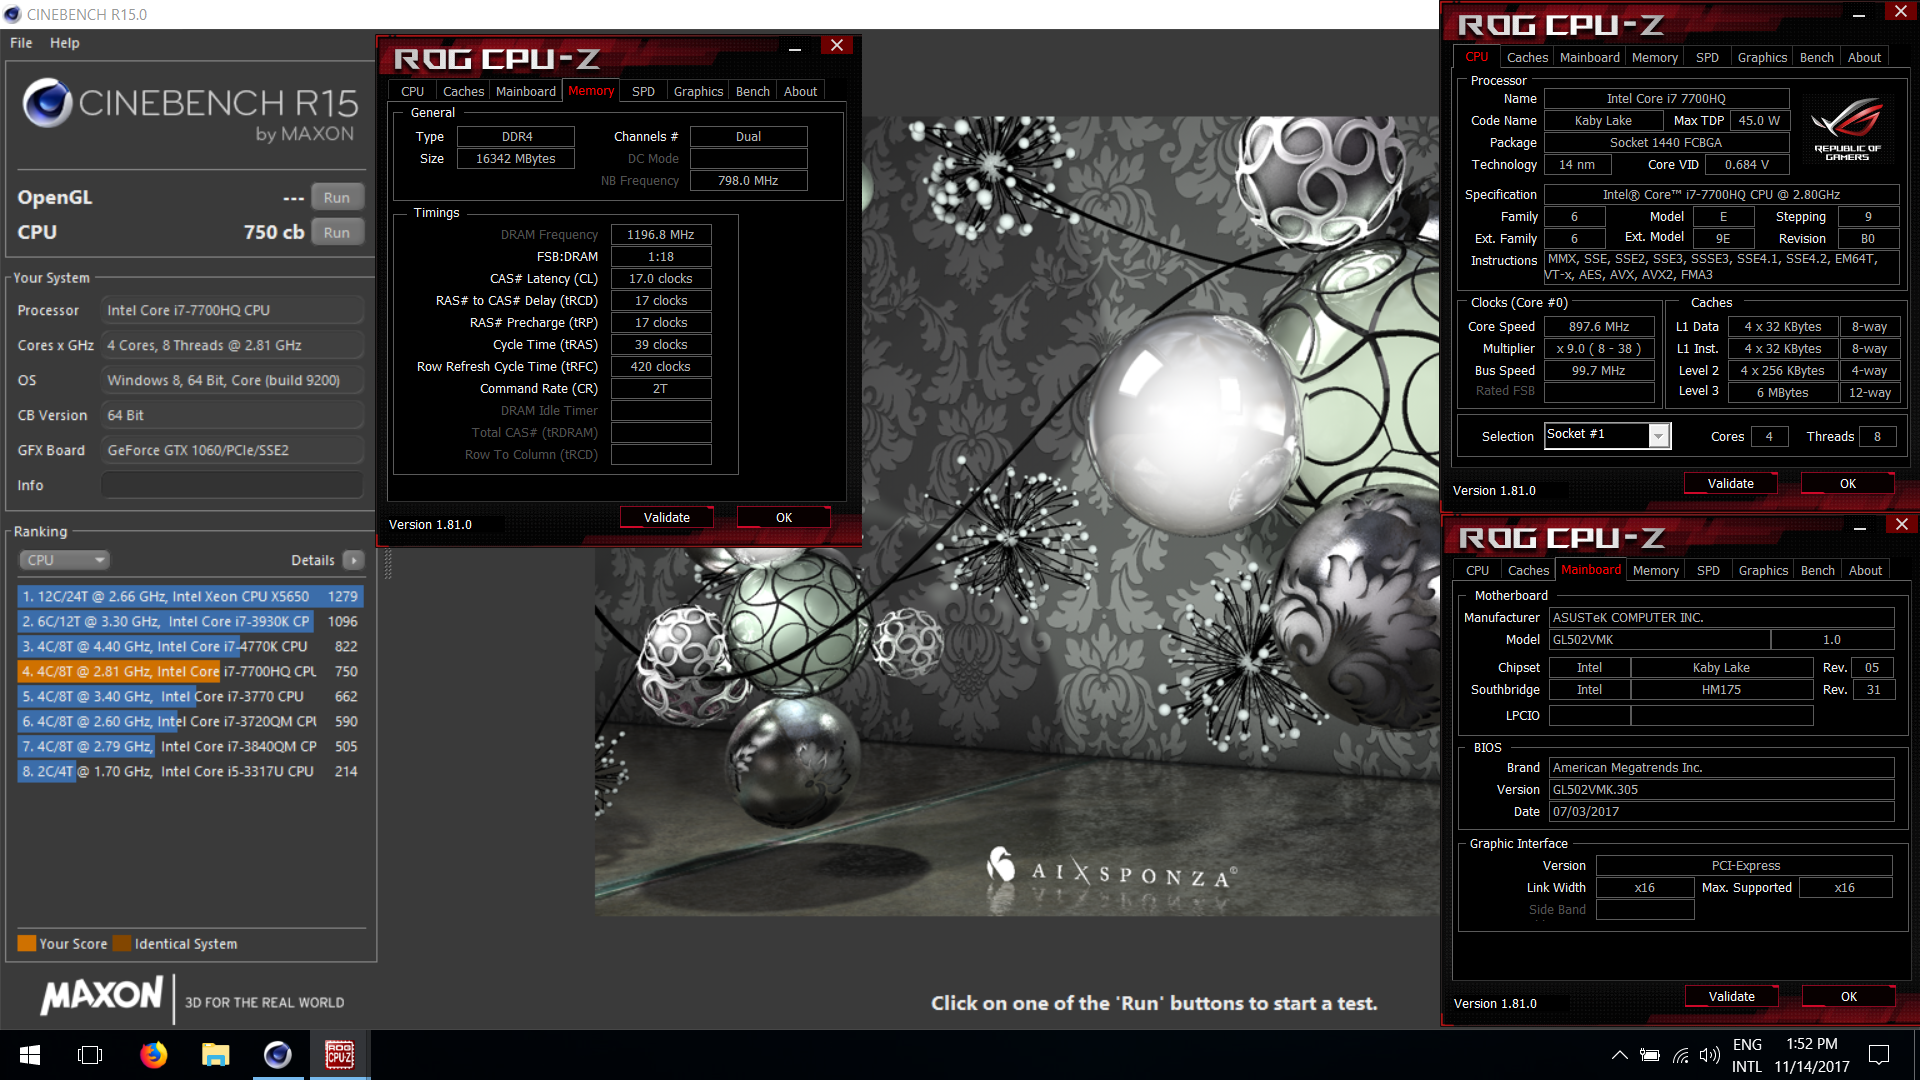Screen dimensions: 1920x1080
Task: Open Windows Start menu
Action: (x=30, y=1055)
